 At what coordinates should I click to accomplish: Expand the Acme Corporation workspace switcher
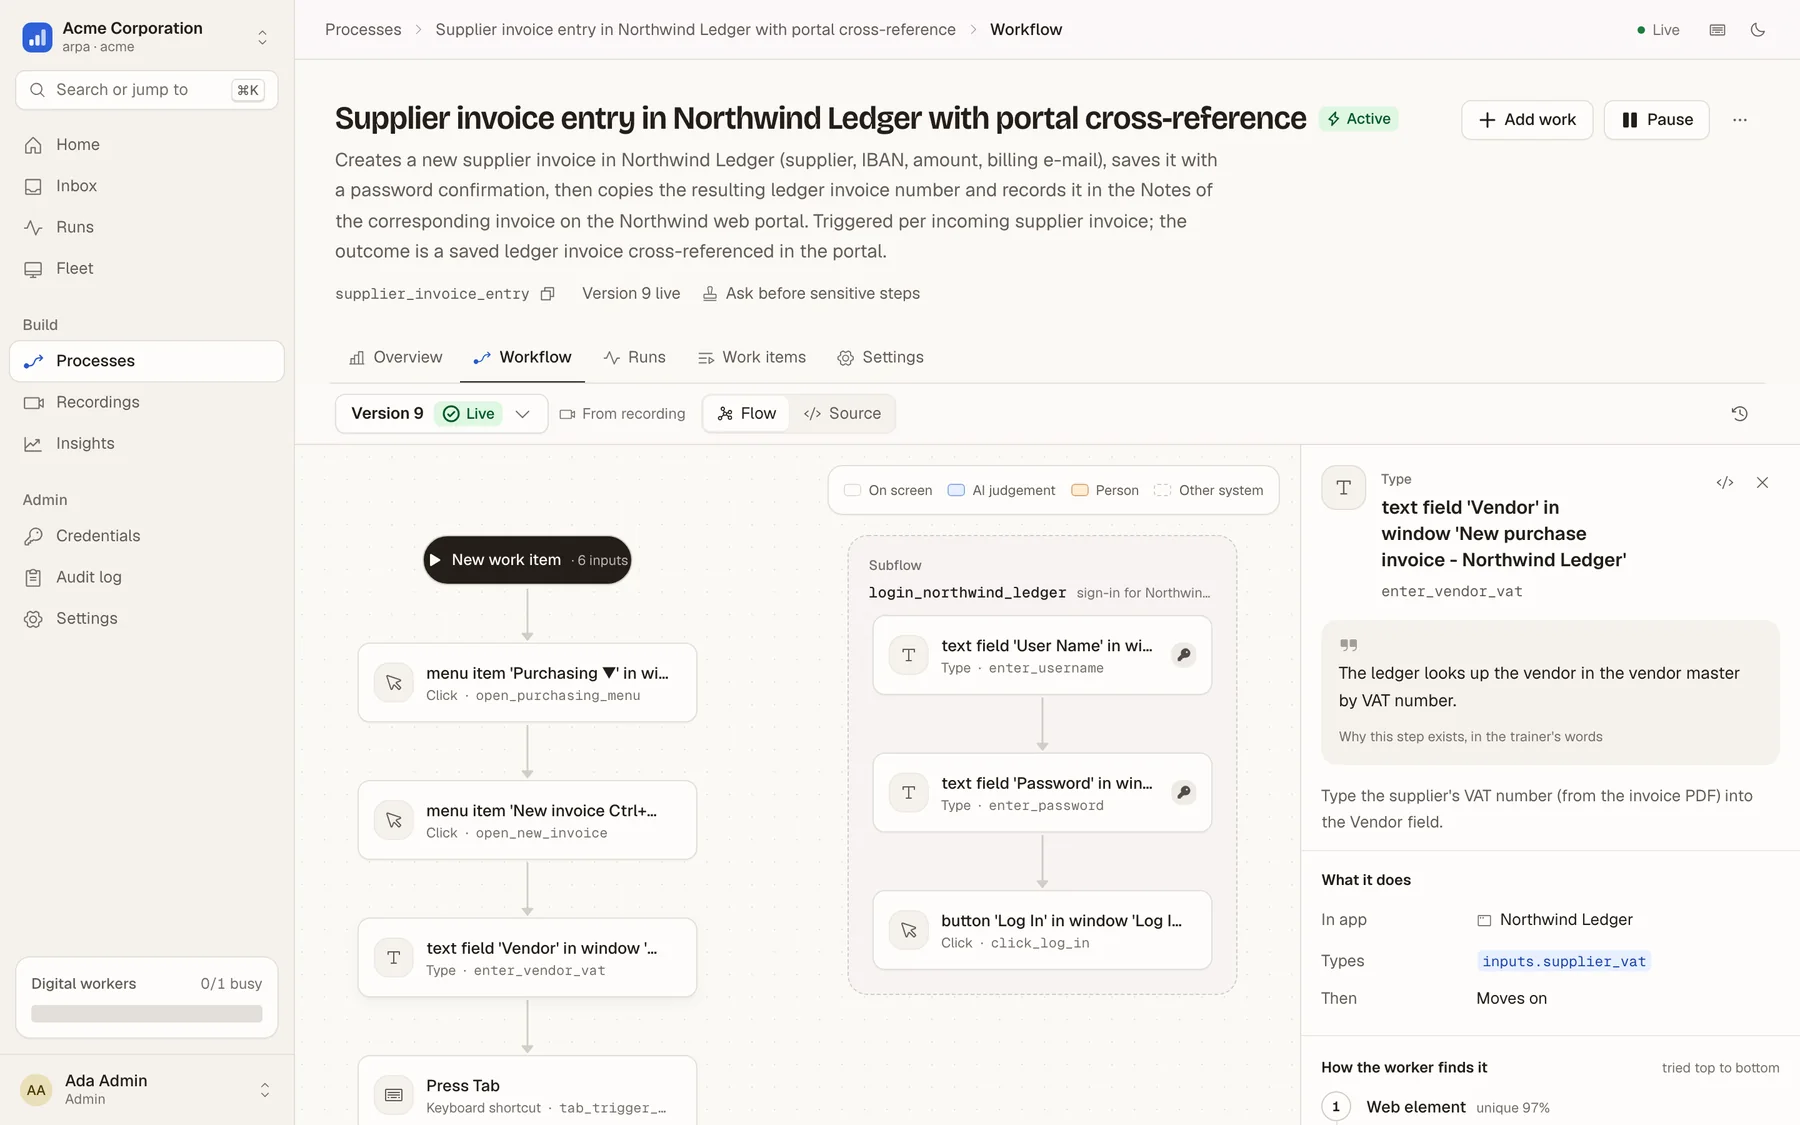262,37
